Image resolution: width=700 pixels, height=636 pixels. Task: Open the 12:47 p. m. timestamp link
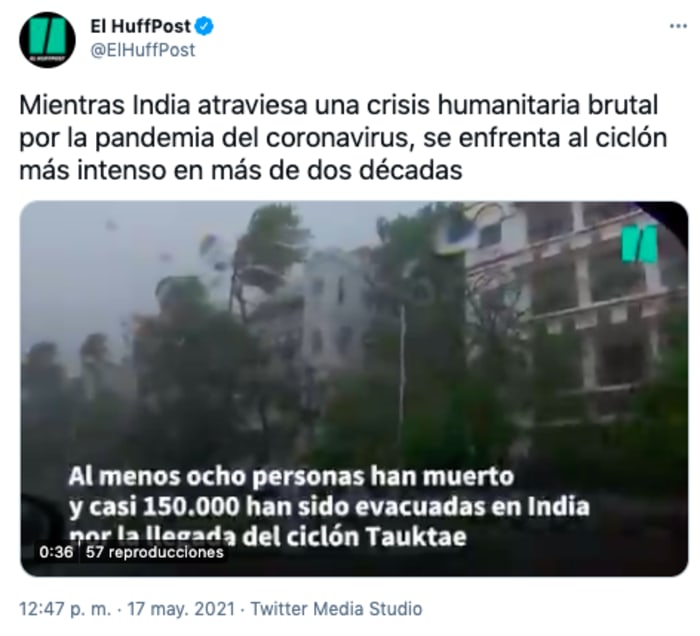point(65,609)
